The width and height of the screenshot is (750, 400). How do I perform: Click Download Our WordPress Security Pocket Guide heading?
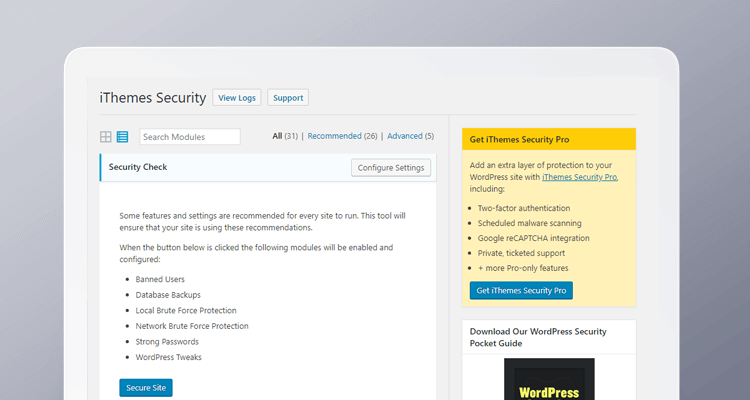(538, 337)
